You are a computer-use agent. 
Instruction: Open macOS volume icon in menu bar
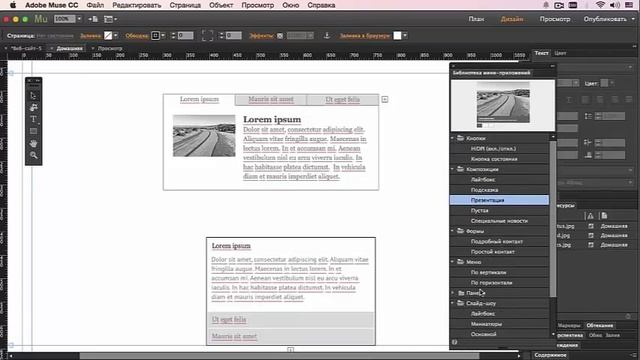tap(614, 5)
